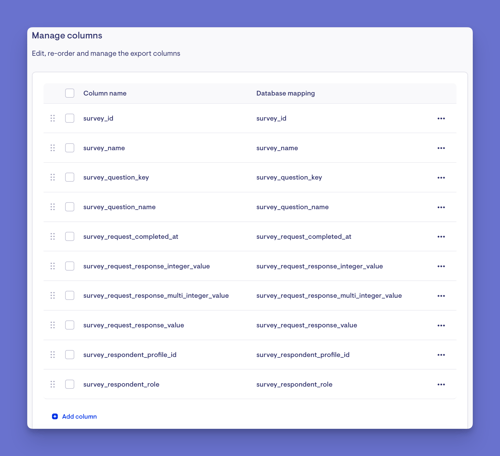Image resolution: width=500 pixels, height=456 pixels.
Task: Click the Database mapping header
Action: click(x=285, y=93)
